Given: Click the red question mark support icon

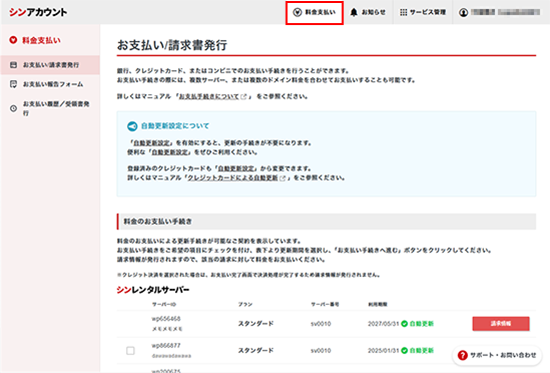Looking at the screenshot, I should [463, 355].
